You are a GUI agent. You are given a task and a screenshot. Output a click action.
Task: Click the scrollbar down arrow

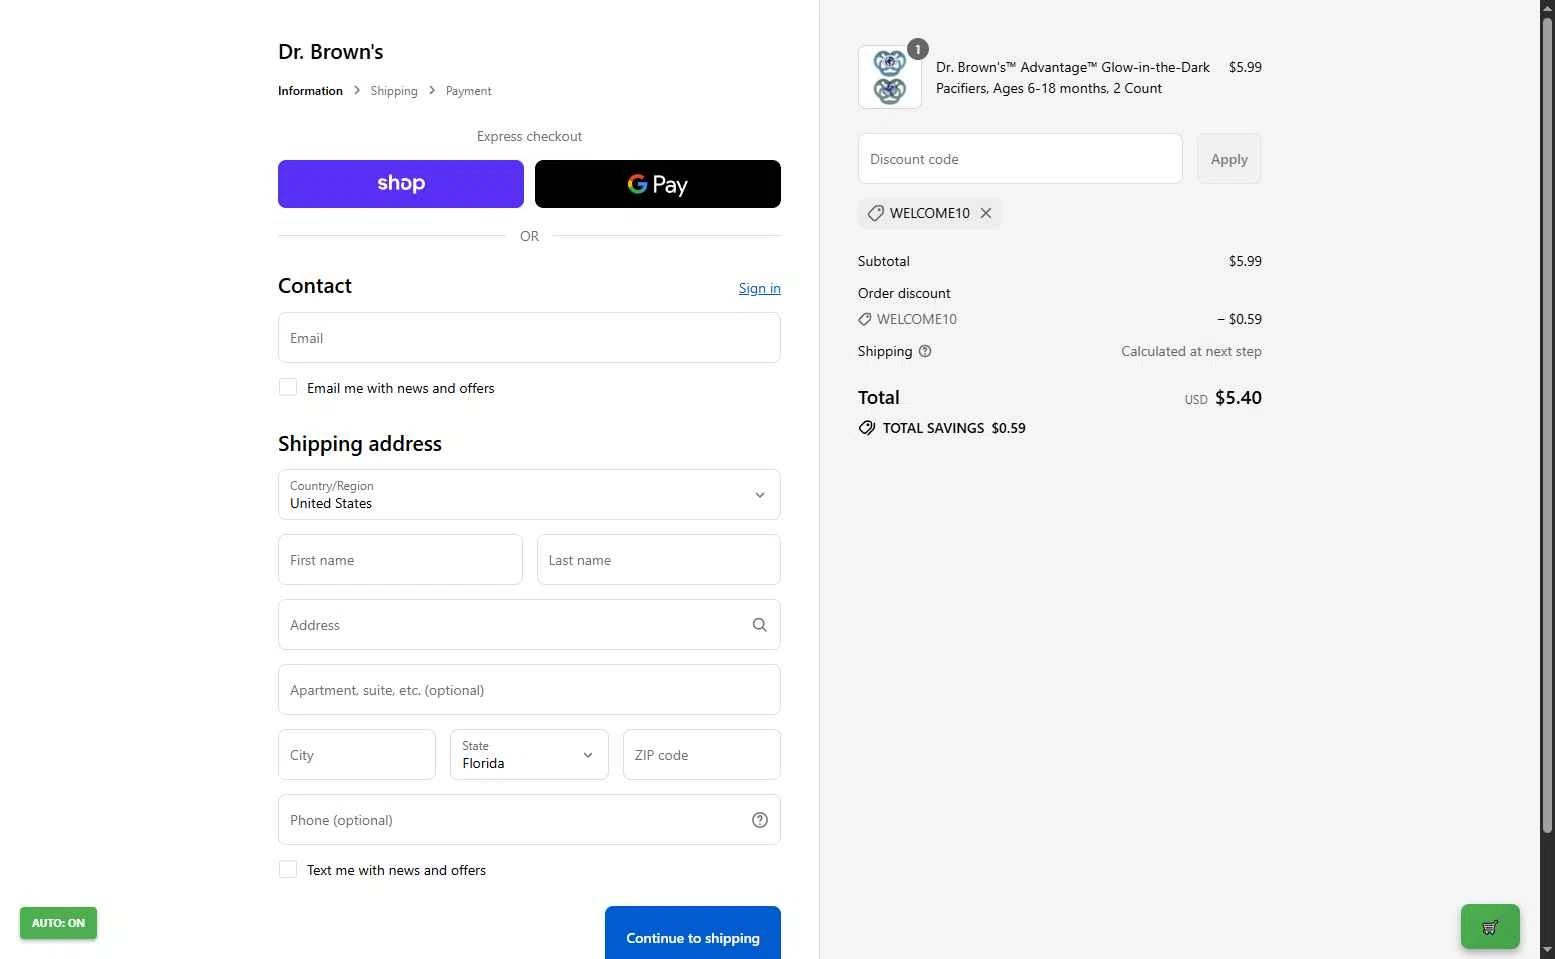pyautogui.click(x=1547, y=950)
